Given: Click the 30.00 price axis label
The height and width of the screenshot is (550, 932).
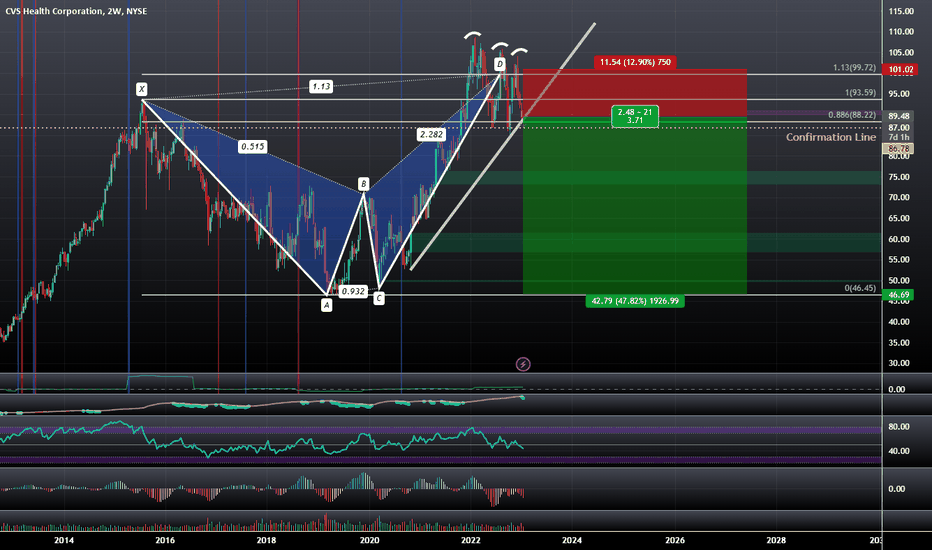Looking at the screenshot, I should (899, 363).
